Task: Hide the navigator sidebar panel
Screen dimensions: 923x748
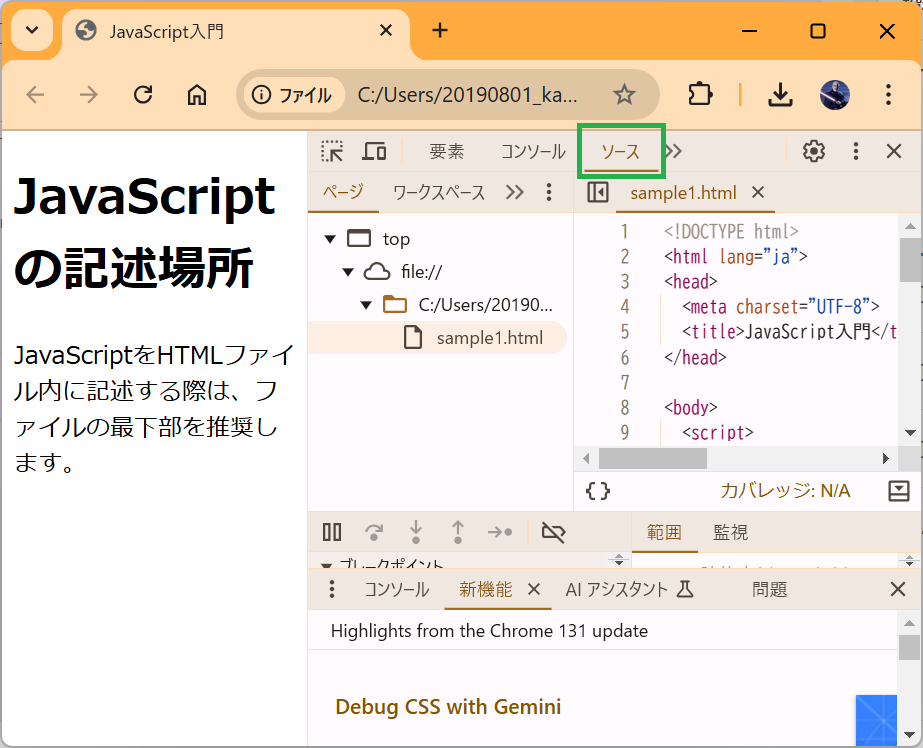Action: click(x=598, y=192)
